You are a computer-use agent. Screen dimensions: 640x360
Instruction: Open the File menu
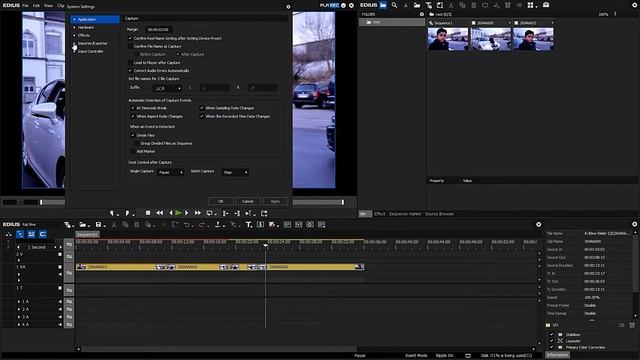[25, 6]
